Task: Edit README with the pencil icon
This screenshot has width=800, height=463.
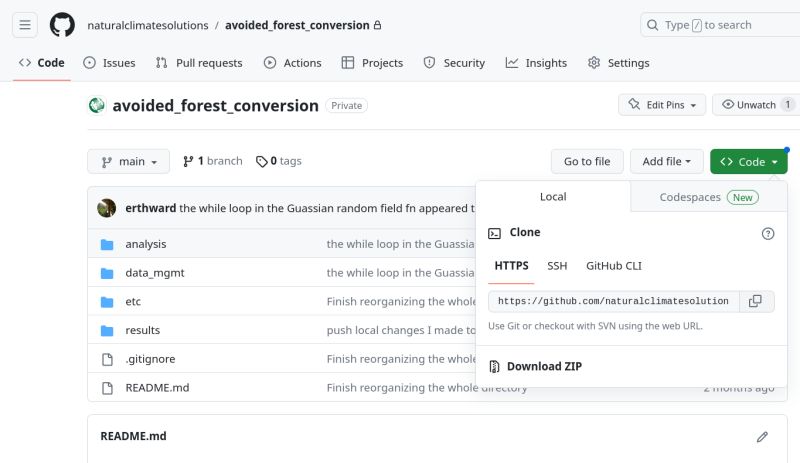Action: 762,437
